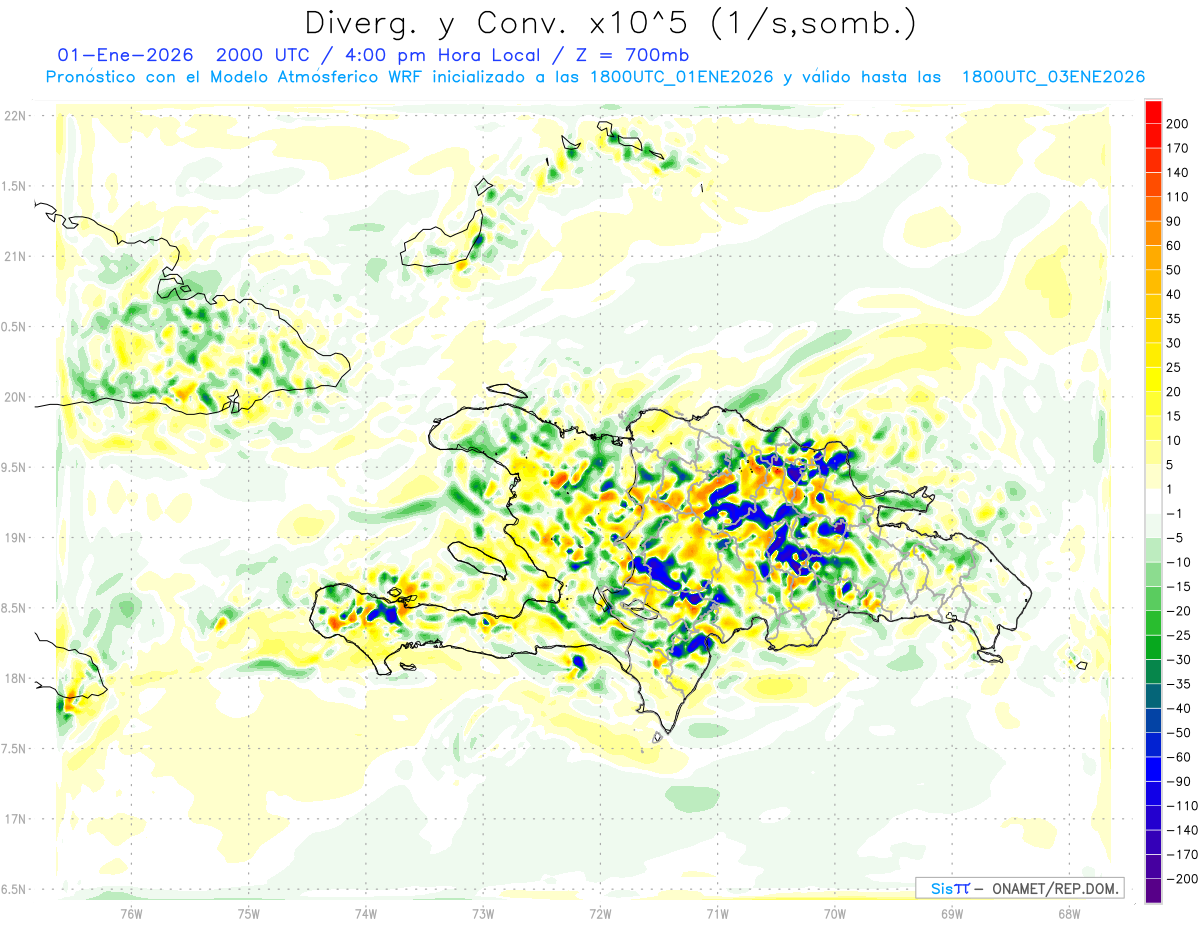1200x927 pixels.
Task: Click the '-140' value on the color scale
Action: [1181, 830]
